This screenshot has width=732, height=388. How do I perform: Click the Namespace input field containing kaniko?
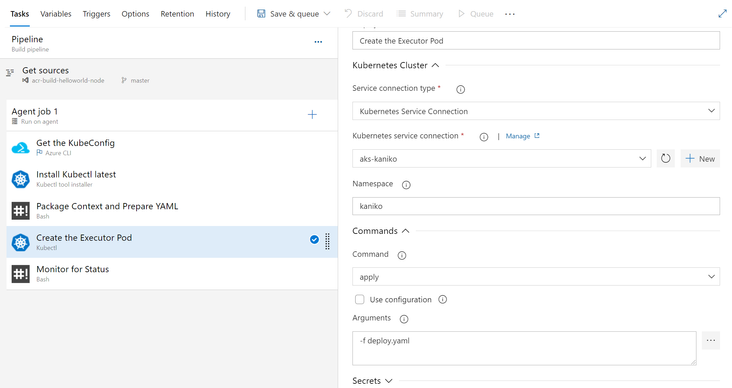536,206
